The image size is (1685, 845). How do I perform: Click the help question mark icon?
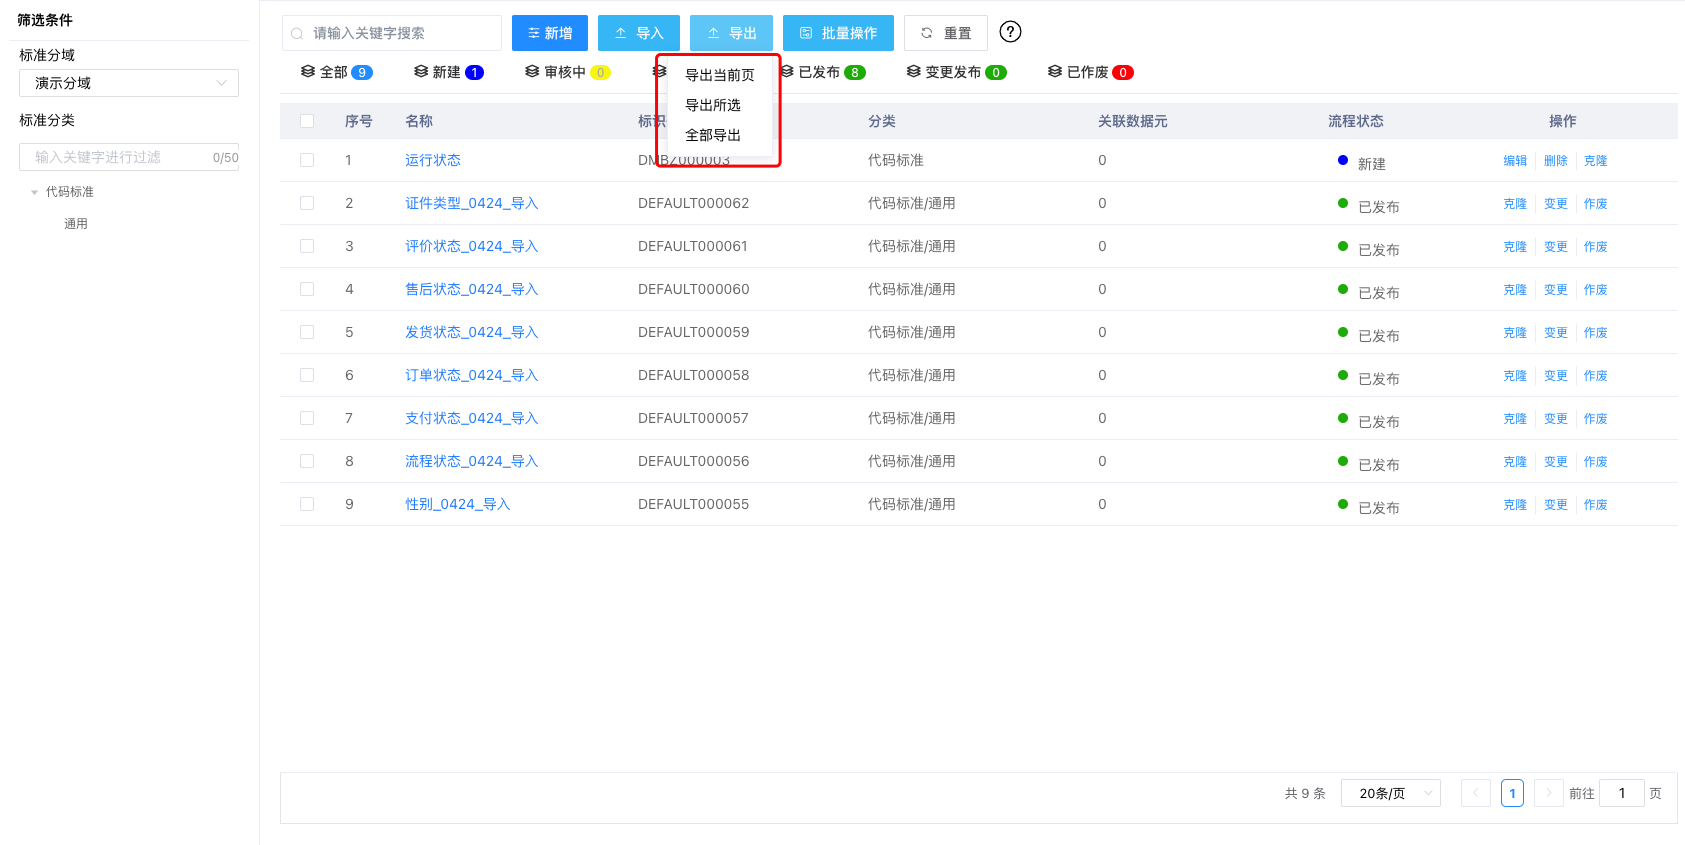(x=1010, y=32)
